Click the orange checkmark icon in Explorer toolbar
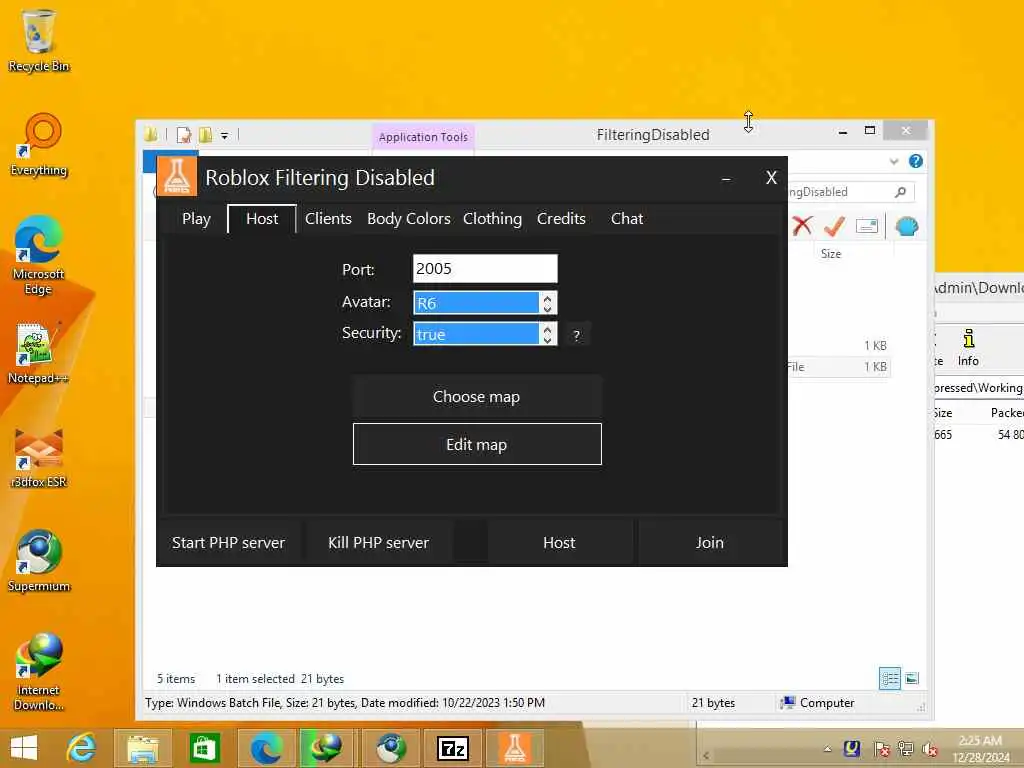The image size is (1024, 768). click(835, 226)
